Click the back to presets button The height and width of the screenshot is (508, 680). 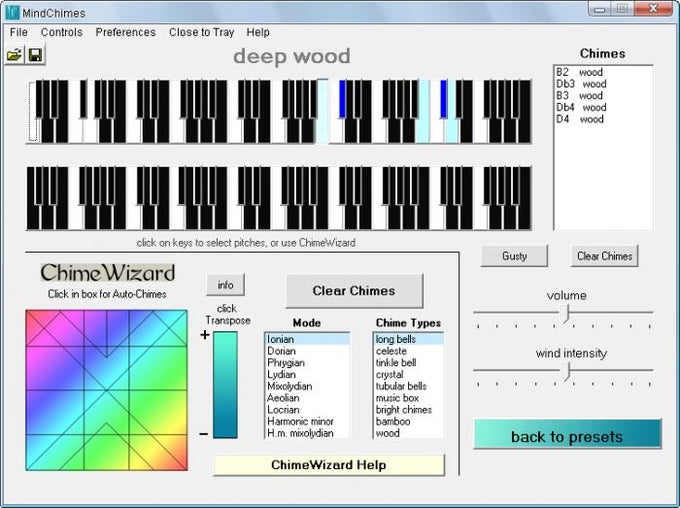567,434
